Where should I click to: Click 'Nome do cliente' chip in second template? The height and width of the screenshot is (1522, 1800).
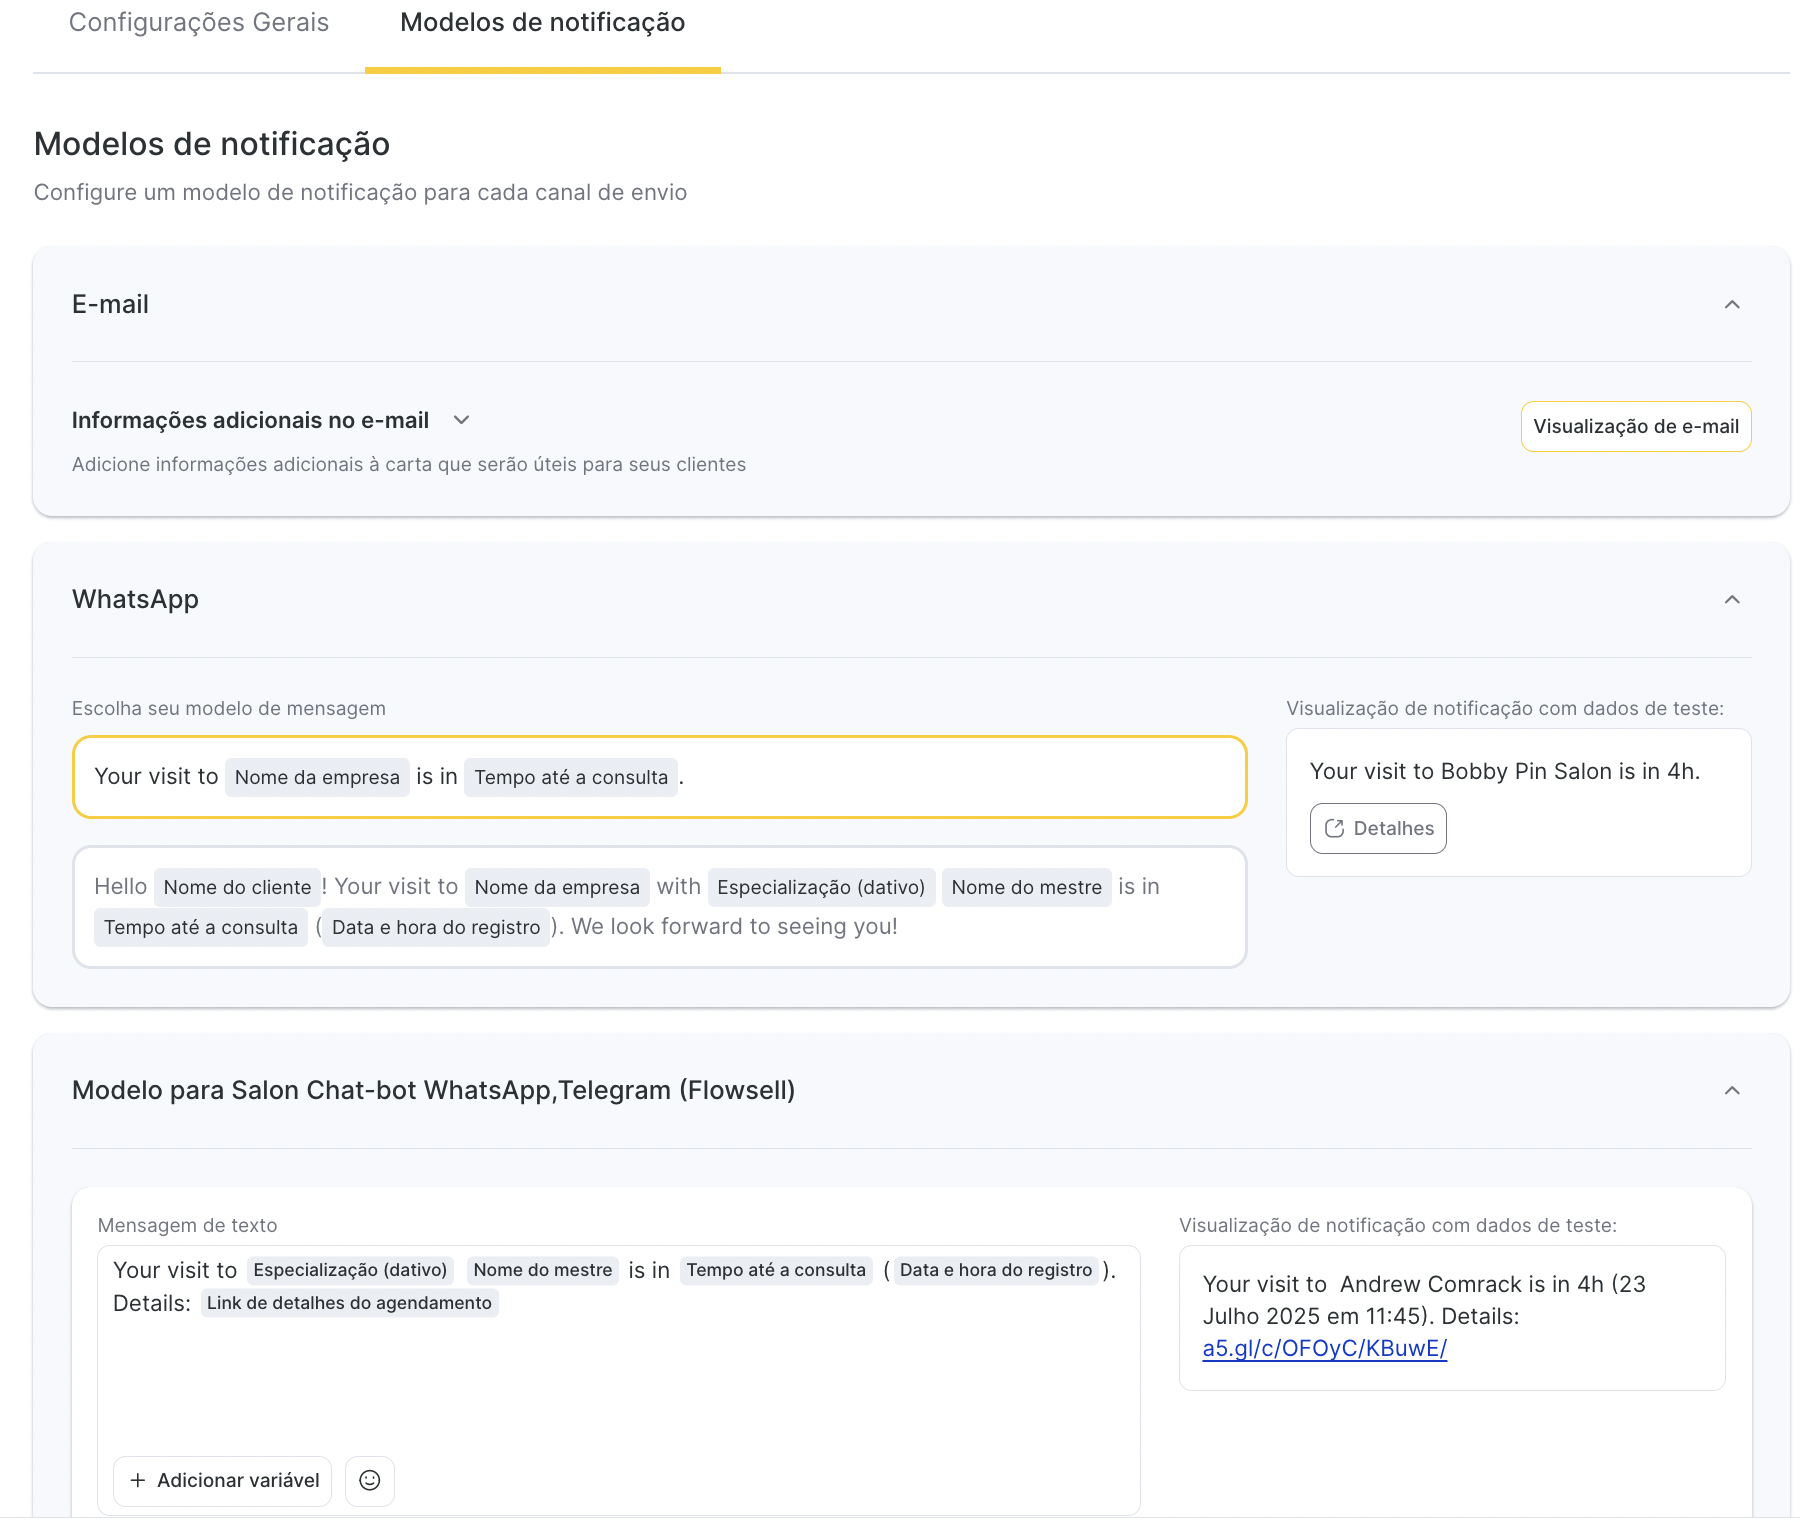(237, 887)
